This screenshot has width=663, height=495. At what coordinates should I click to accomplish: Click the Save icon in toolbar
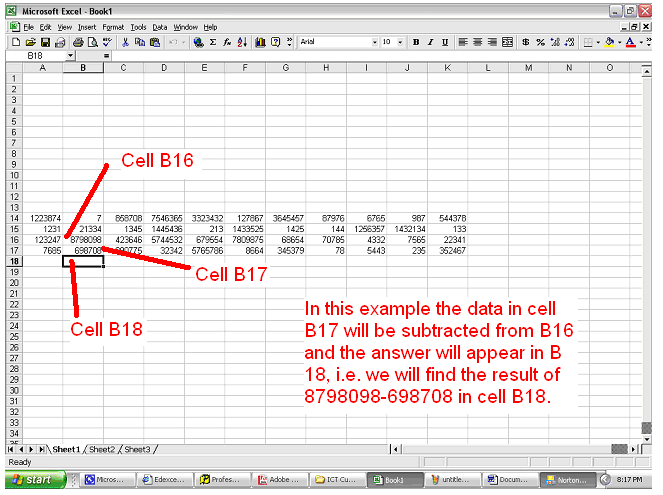click(46, 43)
